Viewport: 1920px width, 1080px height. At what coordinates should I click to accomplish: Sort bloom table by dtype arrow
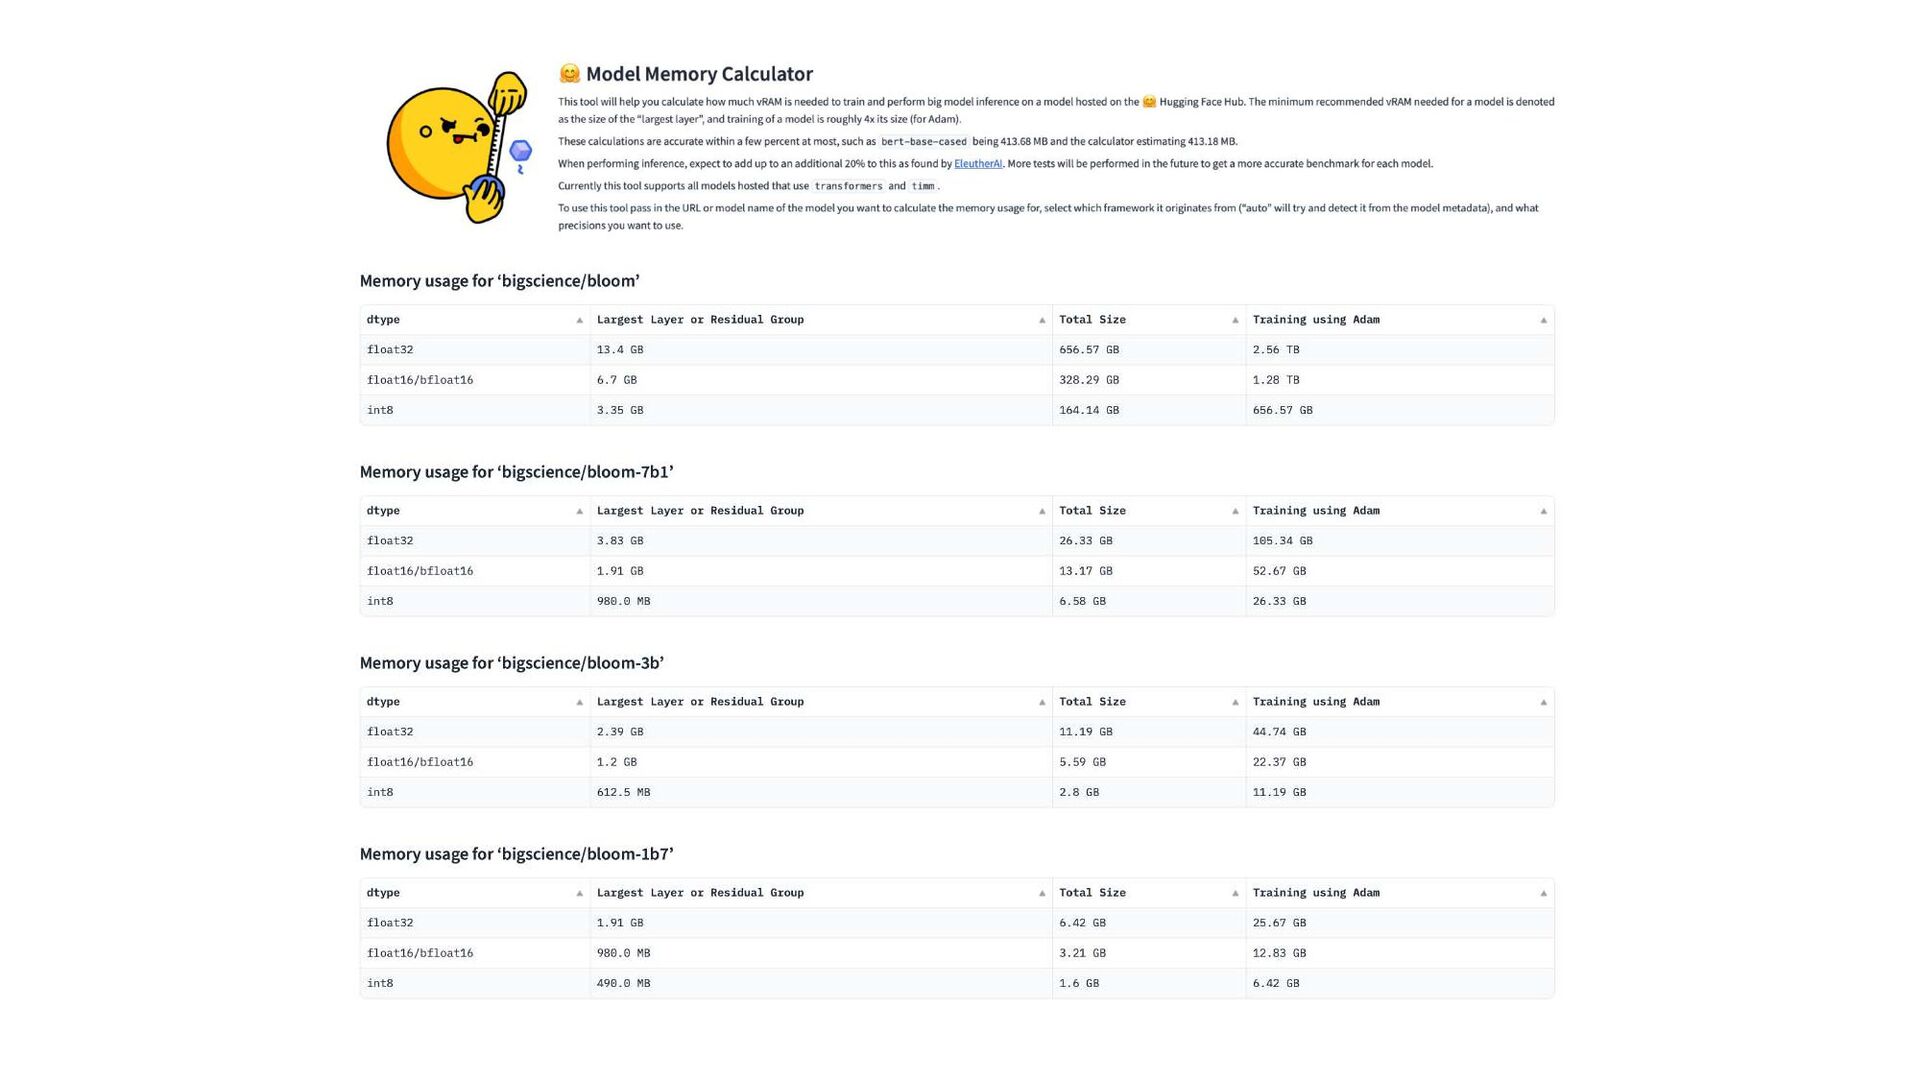579,320
